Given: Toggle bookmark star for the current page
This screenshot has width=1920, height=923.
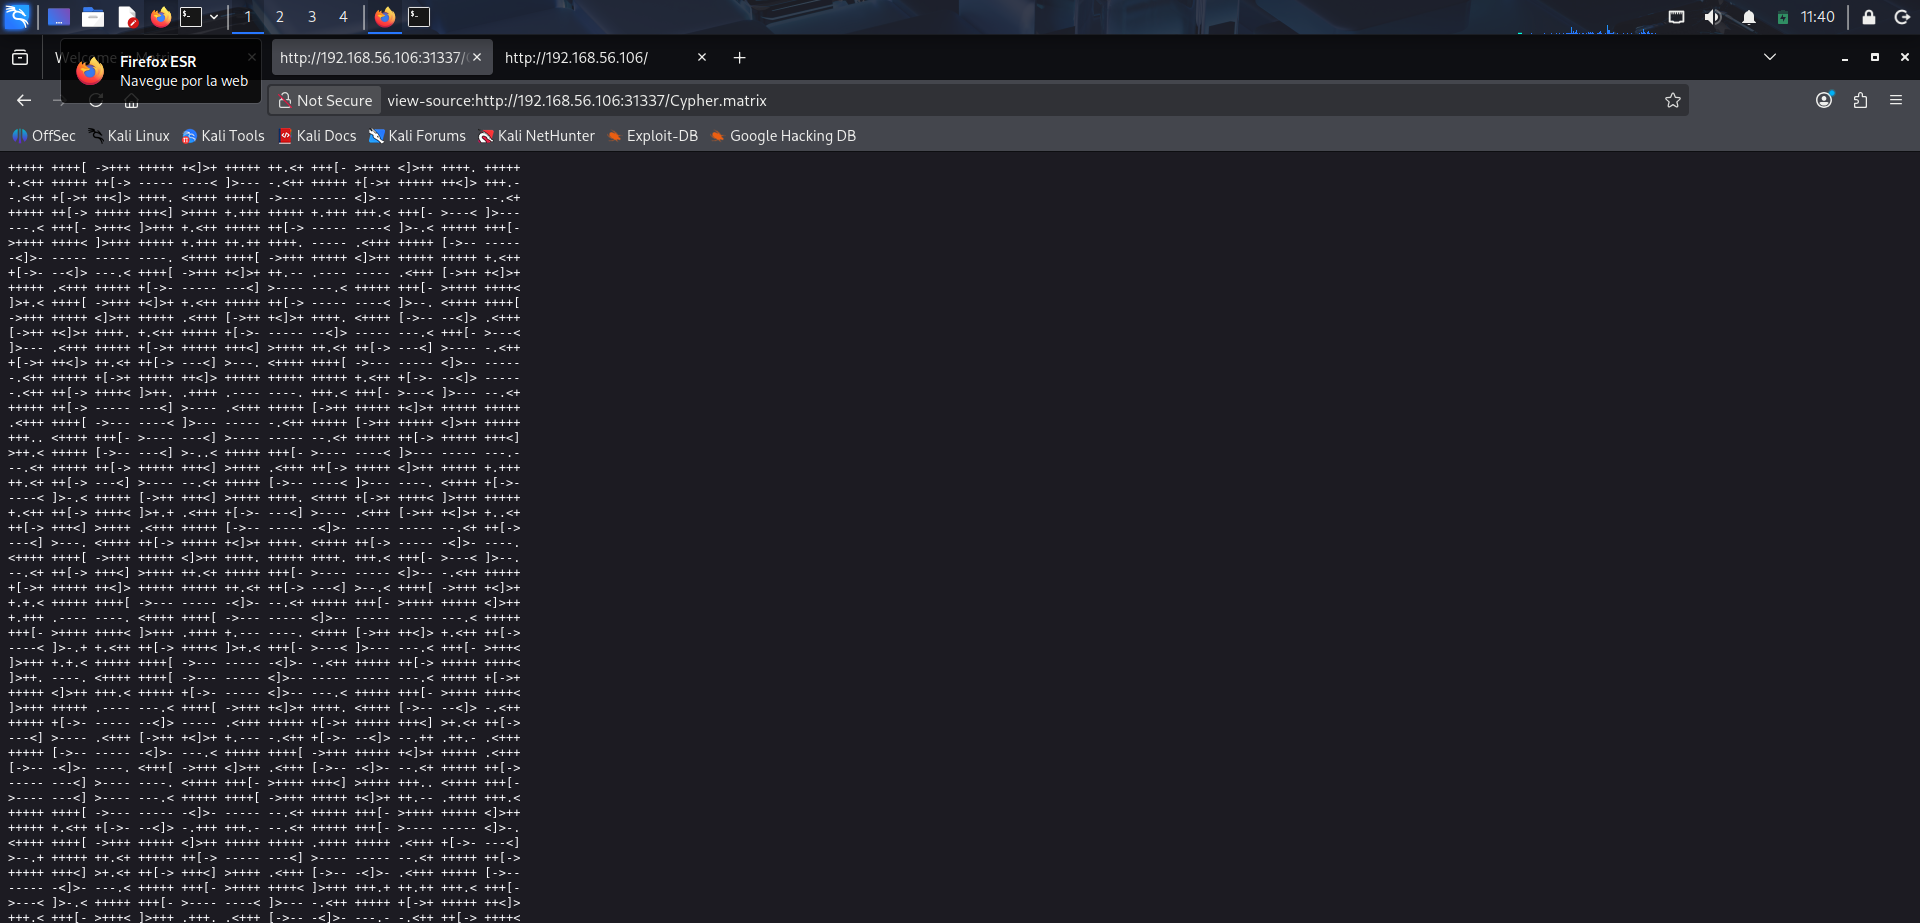Looking at the screenshot, I should click(1673, 100).
